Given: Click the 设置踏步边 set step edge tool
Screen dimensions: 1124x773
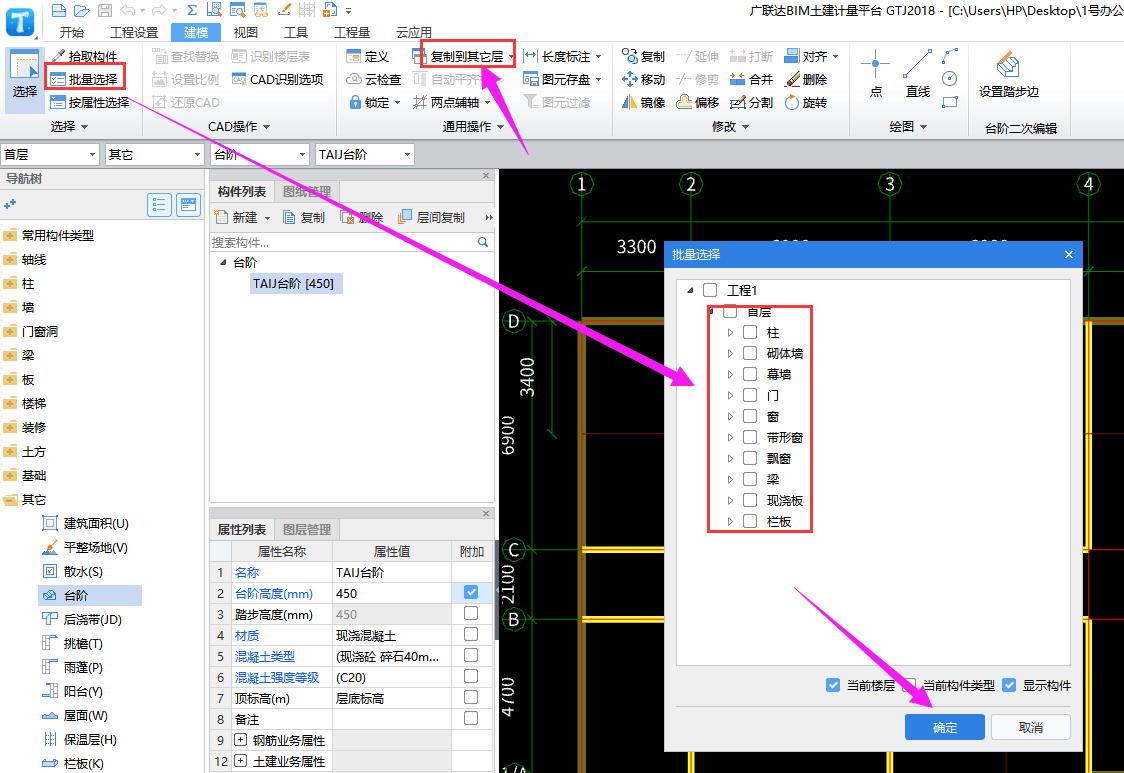Looking at the screenshot, I should [1009, 74].
